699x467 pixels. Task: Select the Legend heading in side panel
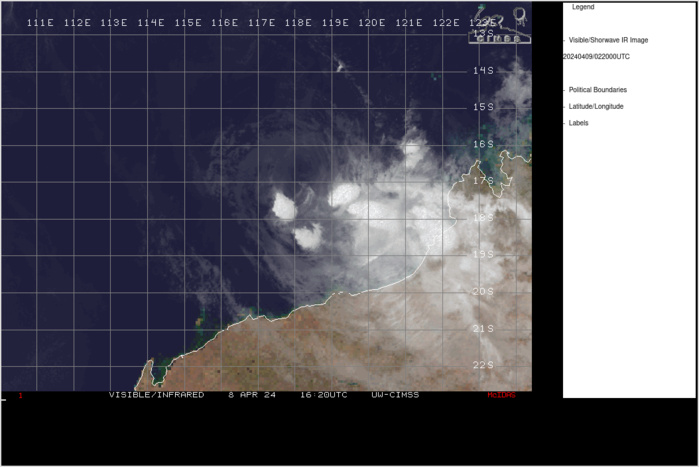click(583, 7)
